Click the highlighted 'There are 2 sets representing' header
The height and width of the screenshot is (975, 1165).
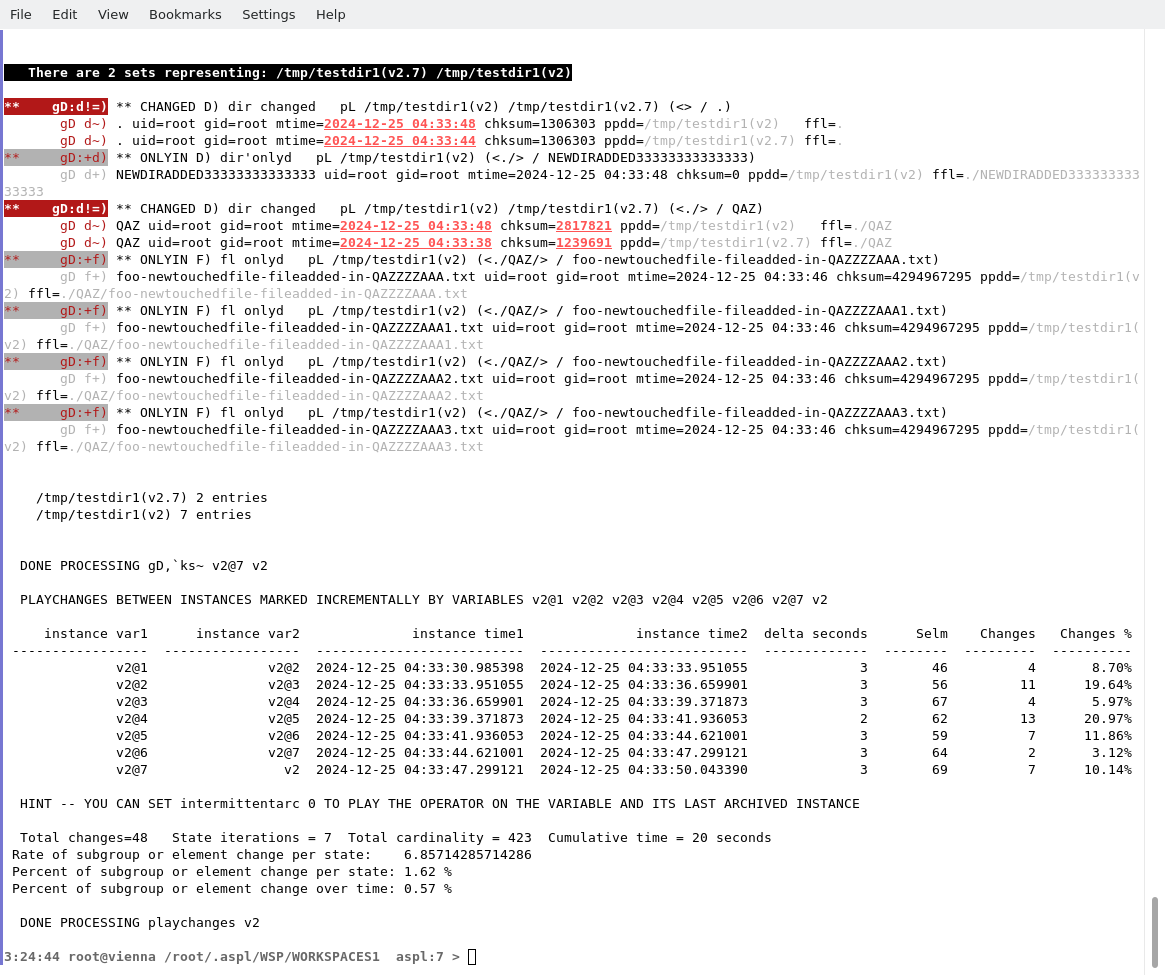coord(288,73)
